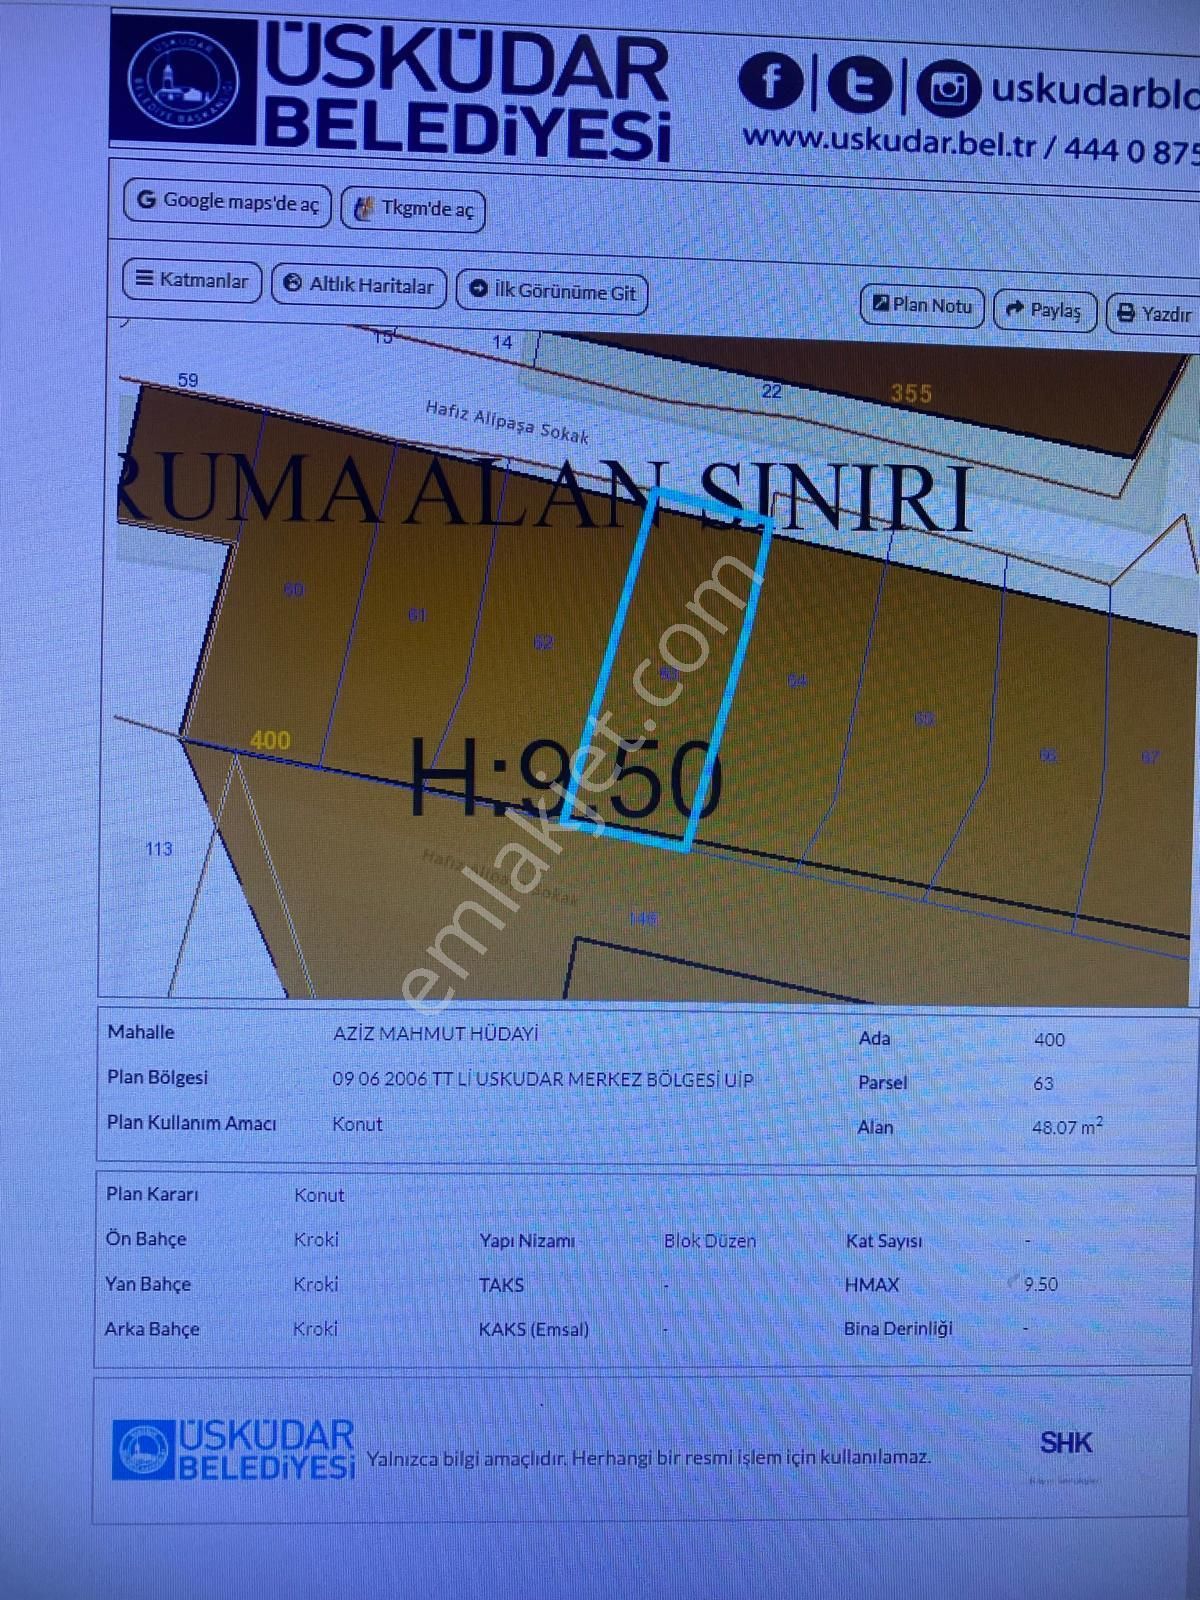Click yellow block number 400 on map

(270, 740)
